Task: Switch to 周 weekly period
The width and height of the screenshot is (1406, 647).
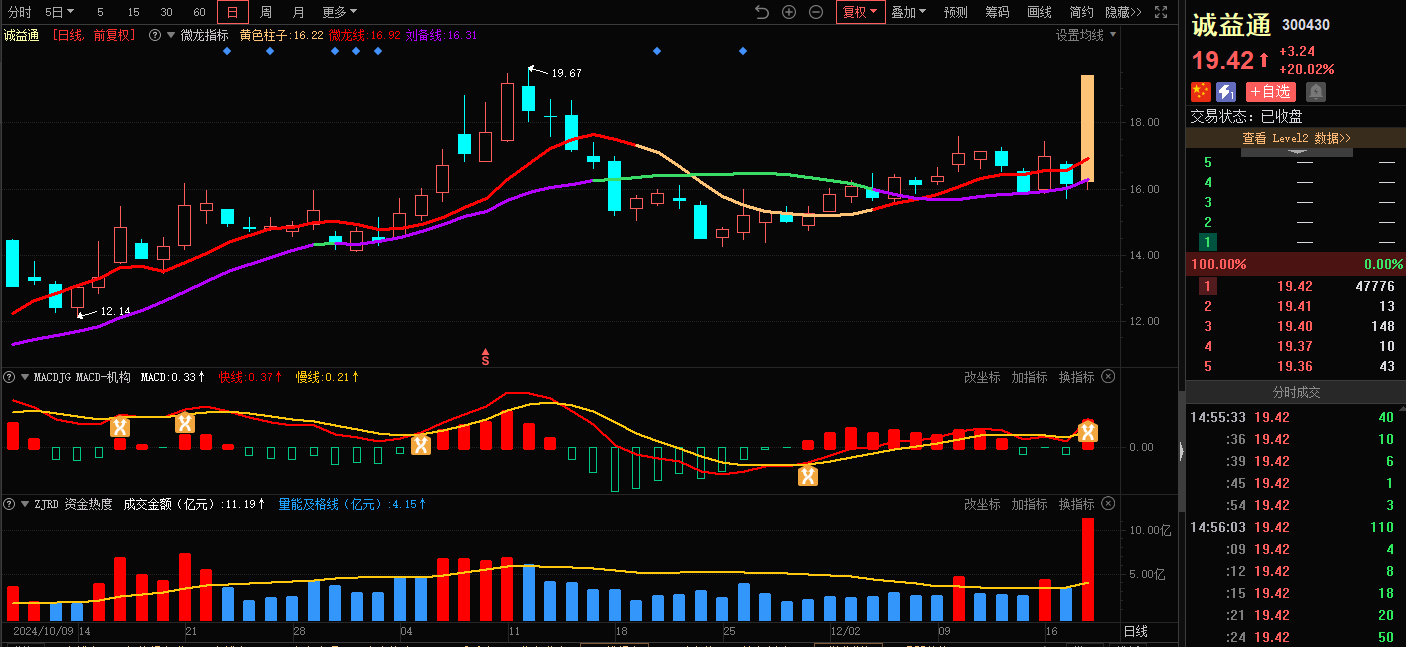Action: [x=265, y=12]
